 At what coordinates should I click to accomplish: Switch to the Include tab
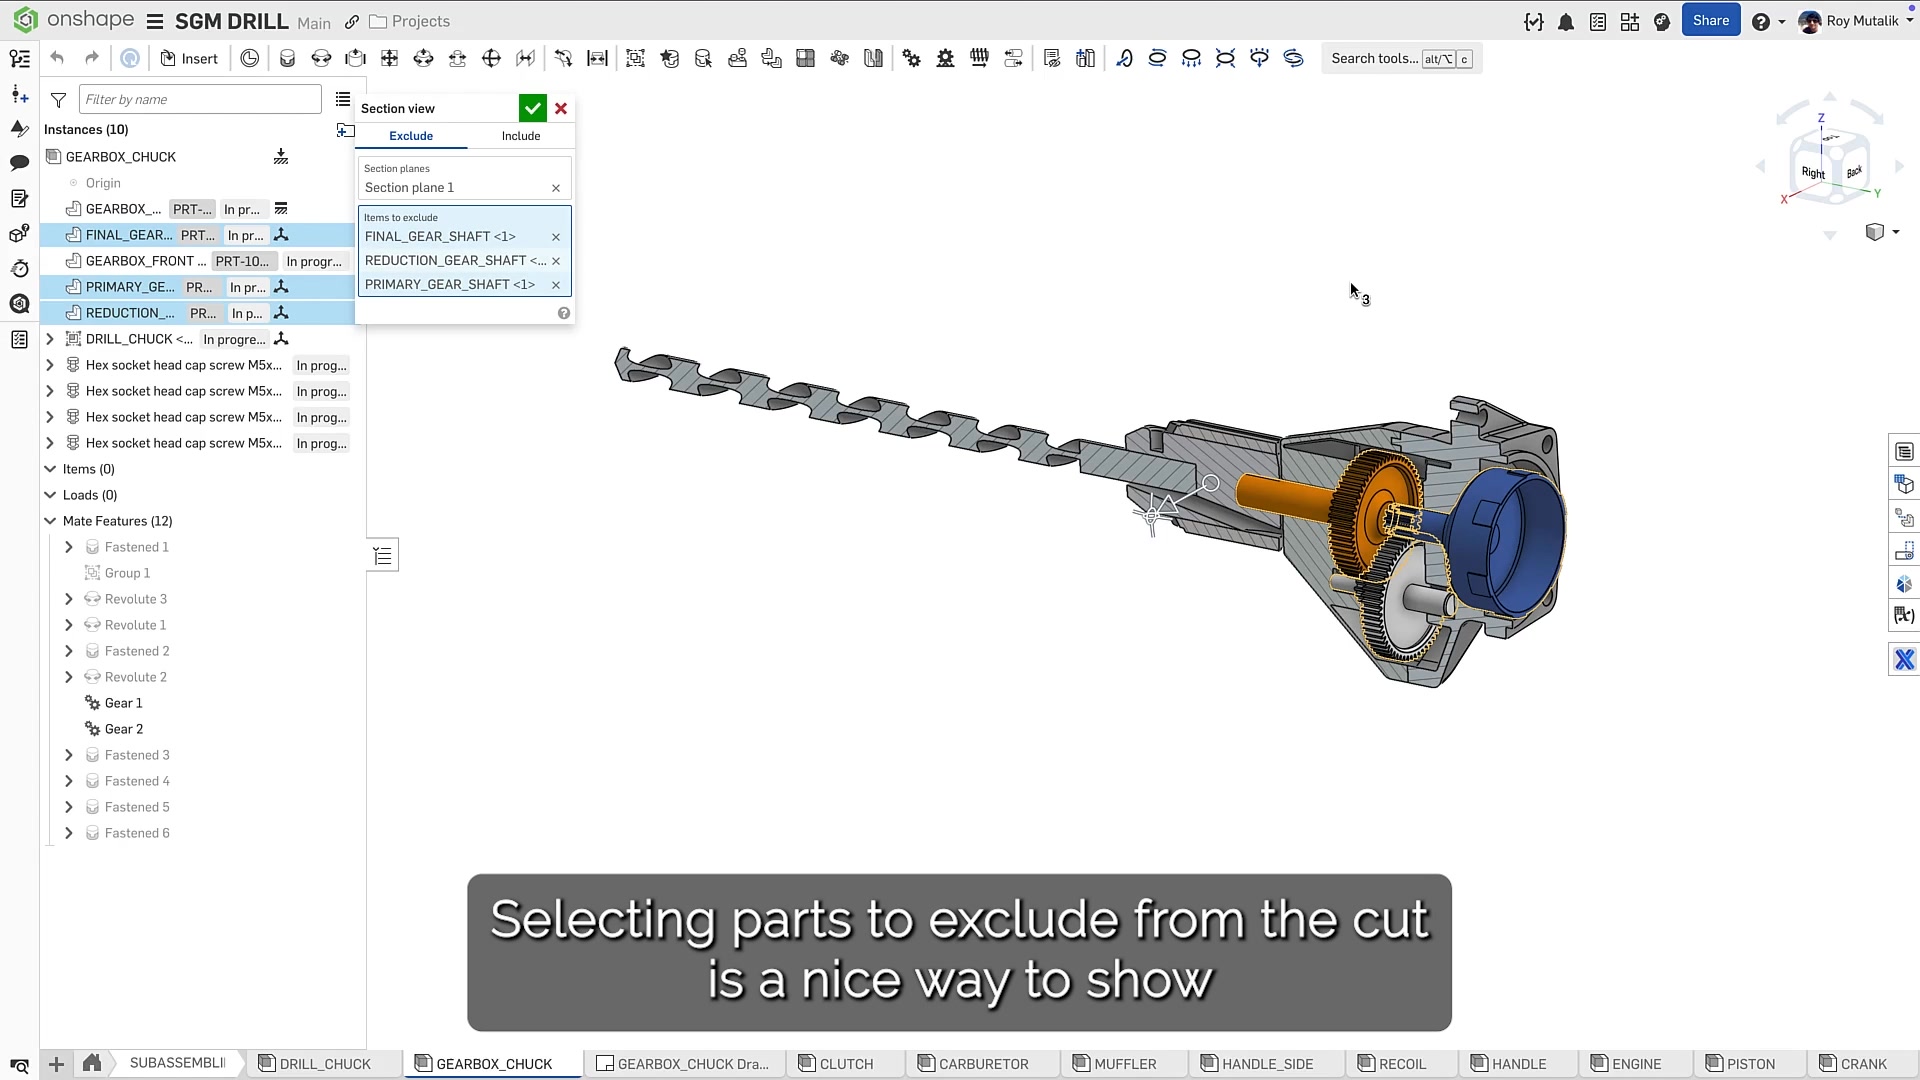(x=521, y=136)
